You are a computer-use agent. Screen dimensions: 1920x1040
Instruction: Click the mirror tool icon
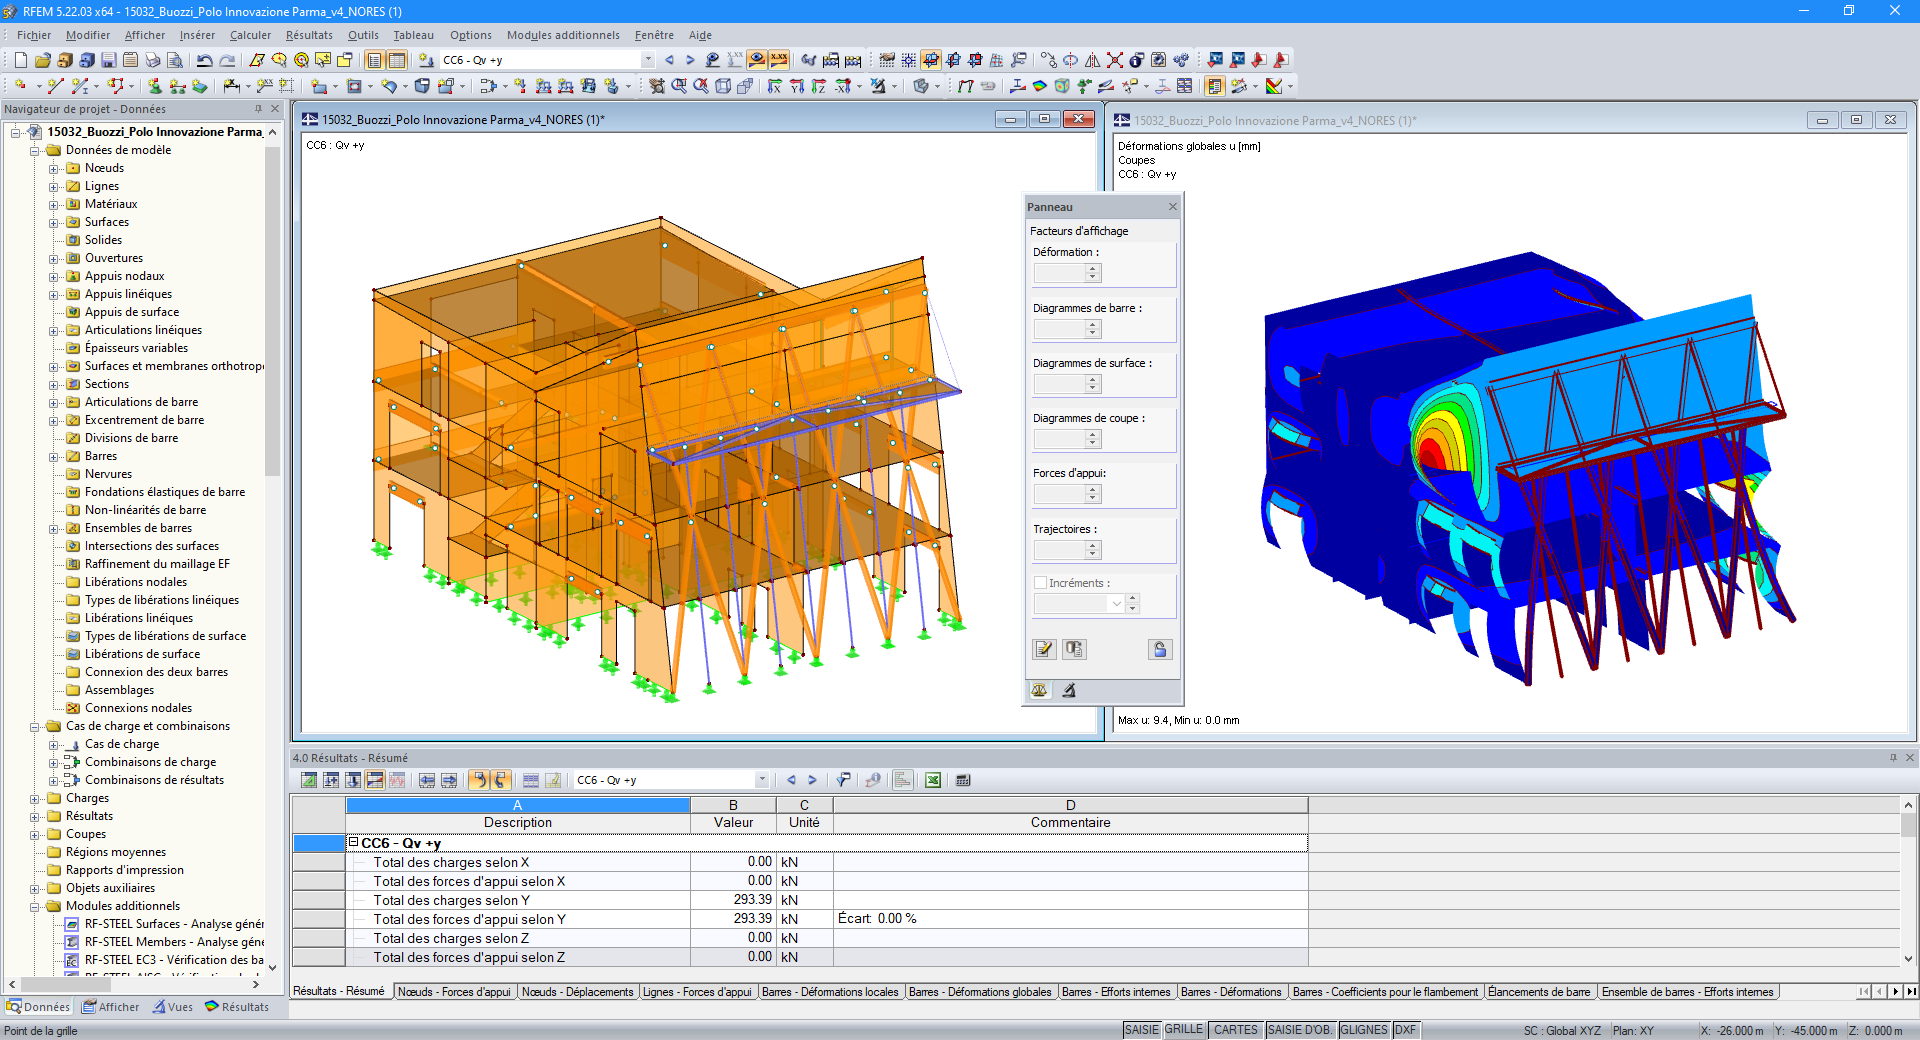[x=1093, y=60]
